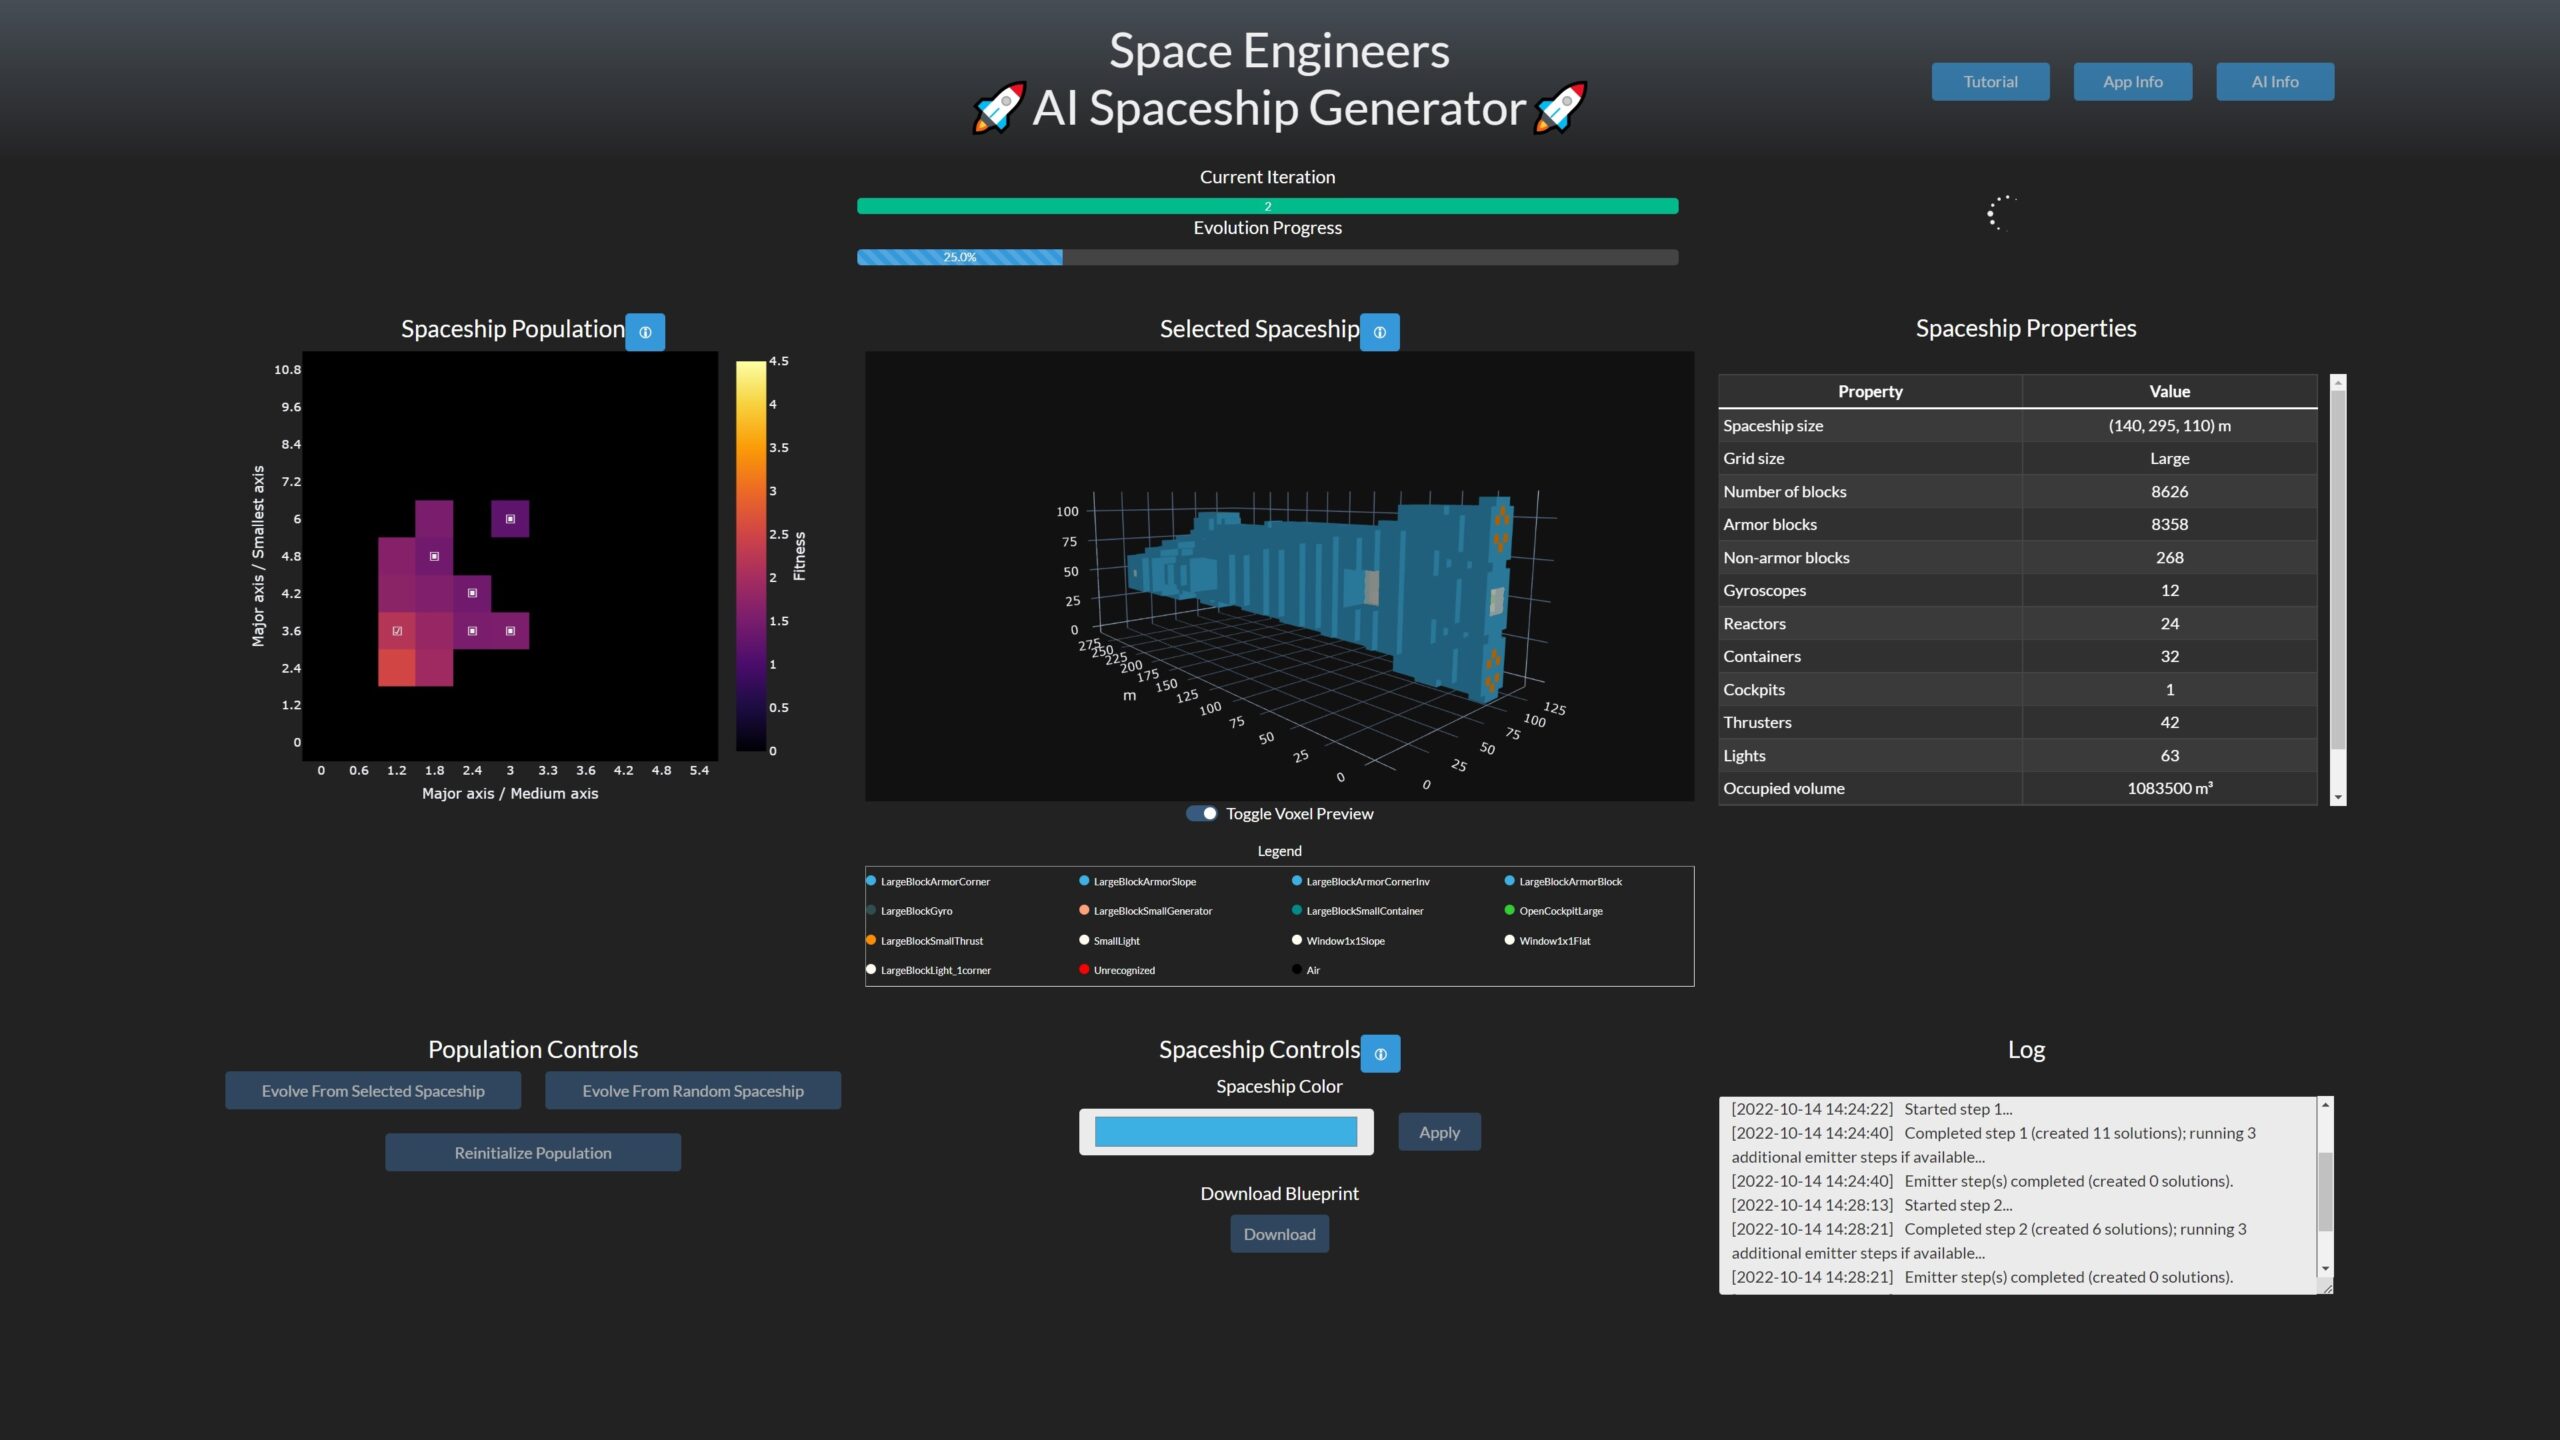Image resolution: width=2560 pixels, height=1440 pixels.
Task: Click the LargeBlockArmorSlope legend entry
Action: [1138, 882]
